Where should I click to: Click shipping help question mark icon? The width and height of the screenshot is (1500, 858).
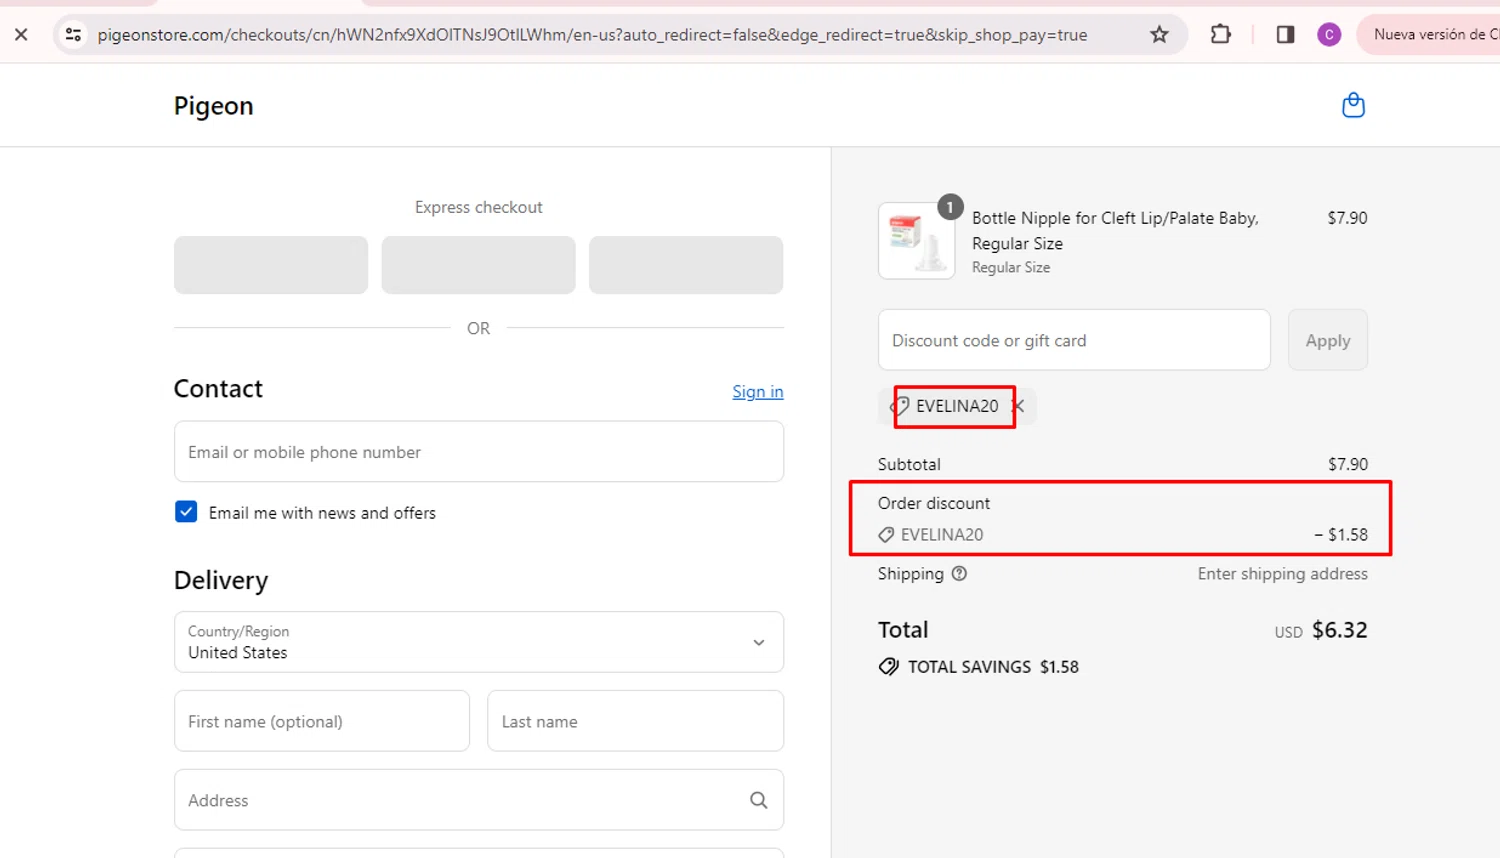point(959,574)
